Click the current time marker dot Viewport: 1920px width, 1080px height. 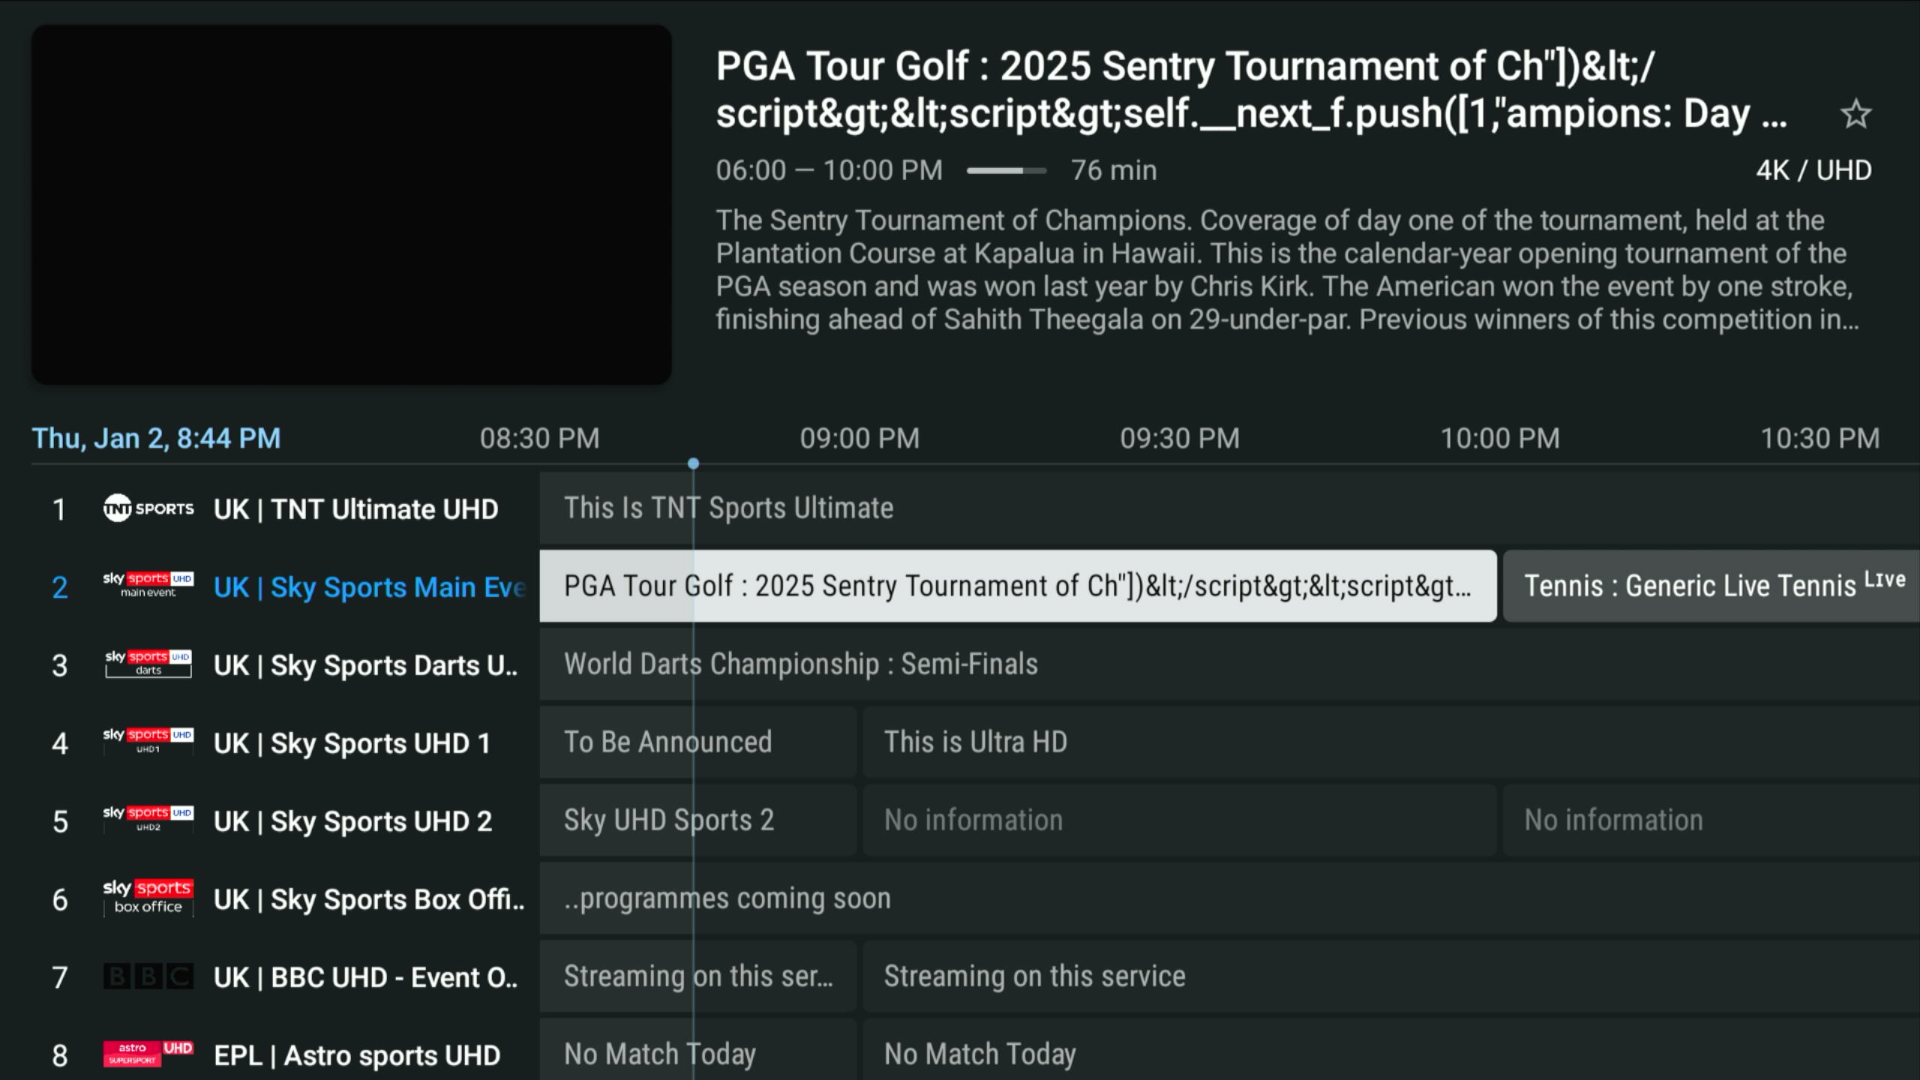click(x=693, y=464)
